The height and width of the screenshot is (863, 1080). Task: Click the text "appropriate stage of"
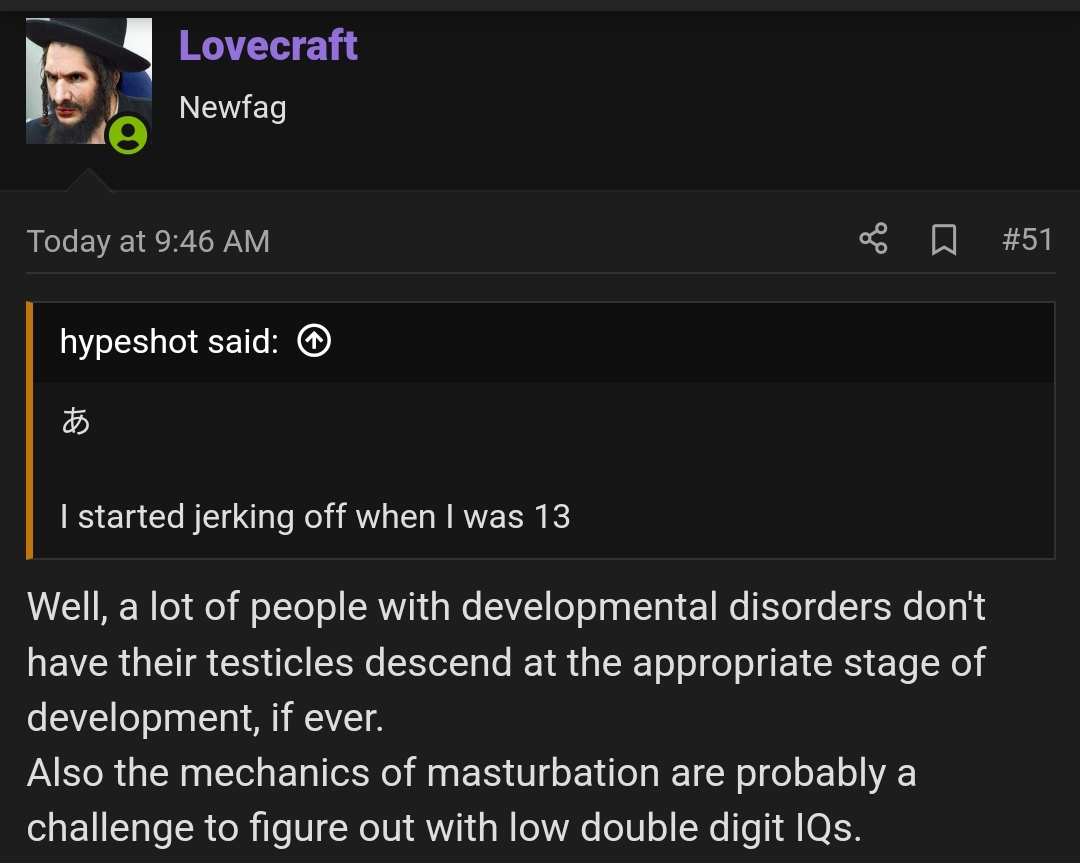[x=810, y=662]
